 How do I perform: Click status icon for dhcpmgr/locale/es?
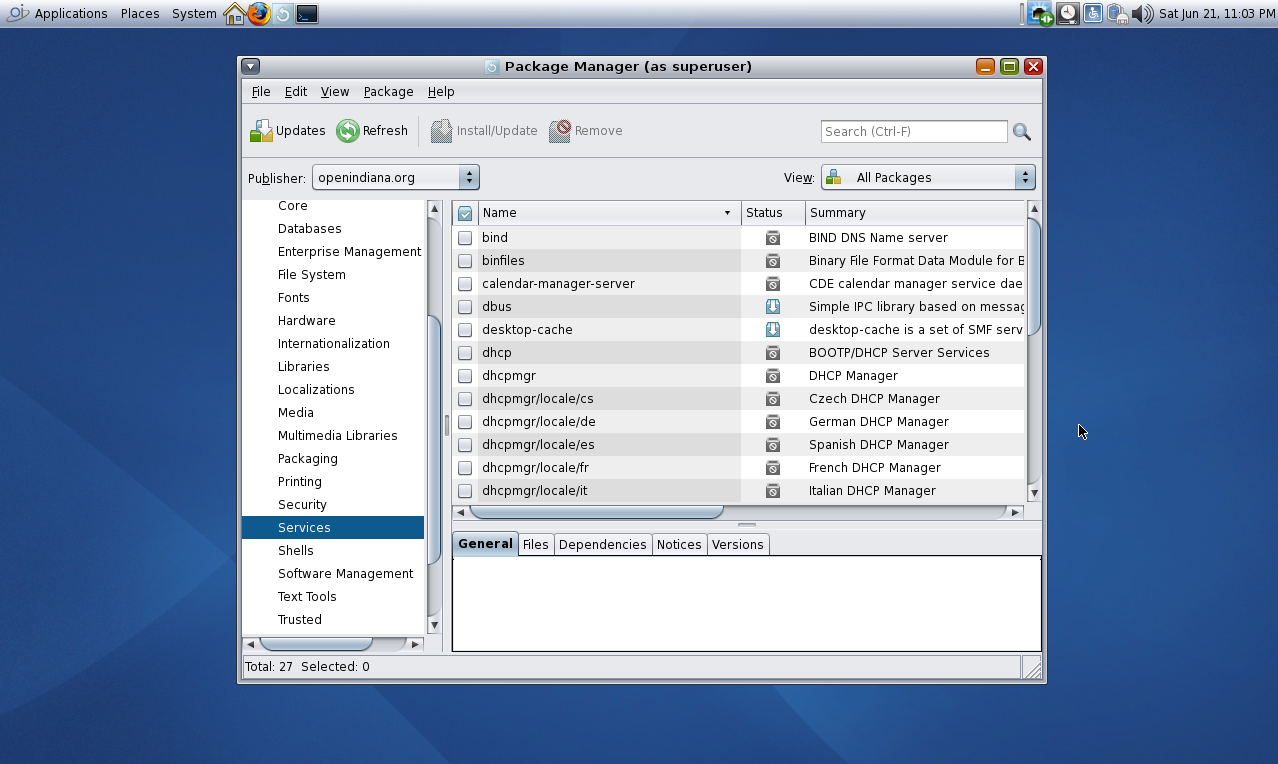(x=773, y=445)
